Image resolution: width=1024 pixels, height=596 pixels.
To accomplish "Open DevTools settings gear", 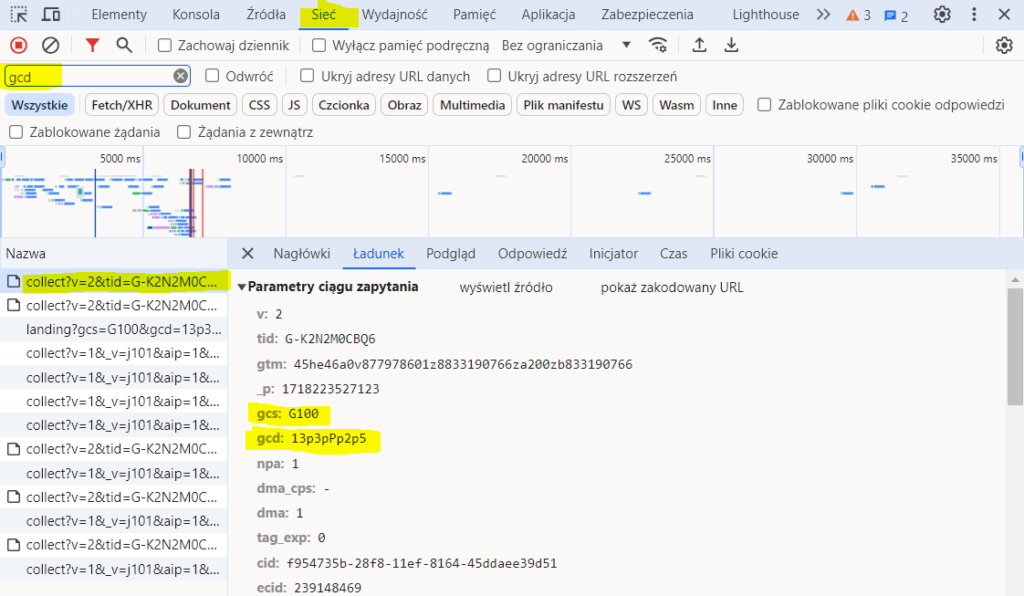I will click(942, 14).
